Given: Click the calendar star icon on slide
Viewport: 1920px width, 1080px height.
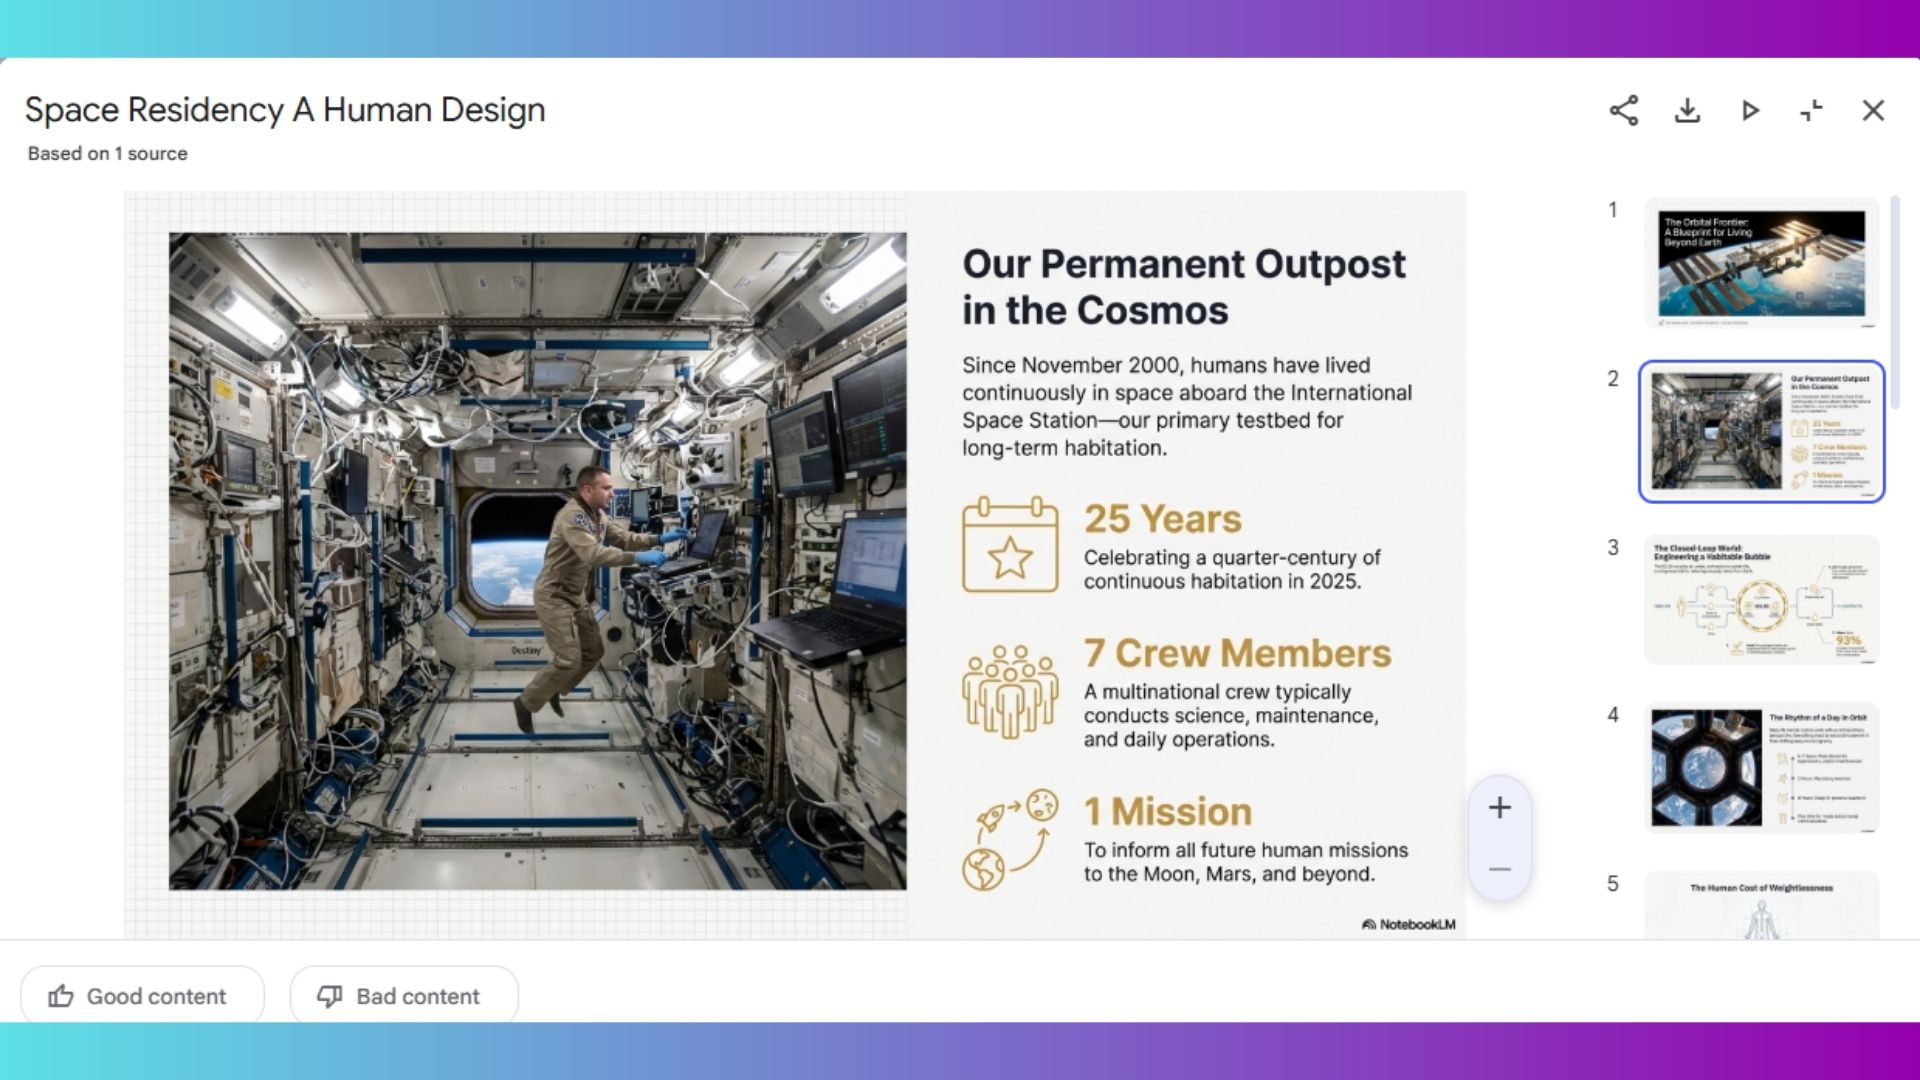Looking at the screenshot, I should (x=1010, y=545).
